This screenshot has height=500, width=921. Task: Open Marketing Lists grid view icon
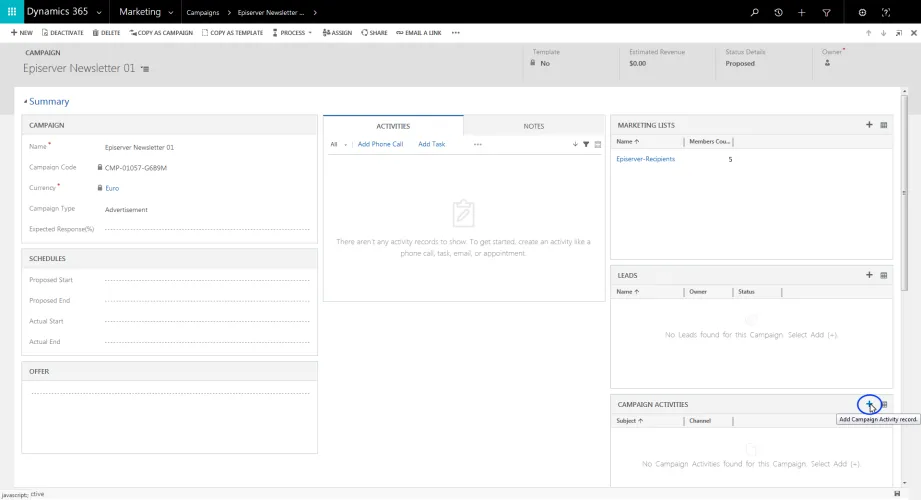pyautogui.click(x=884, y=125)
